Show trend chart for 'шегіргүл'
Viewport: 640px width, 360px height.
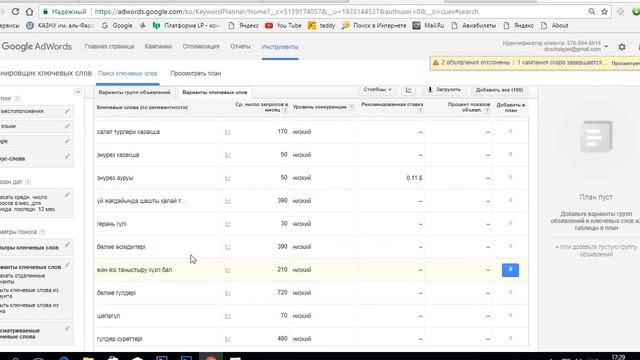pos(228,316)
